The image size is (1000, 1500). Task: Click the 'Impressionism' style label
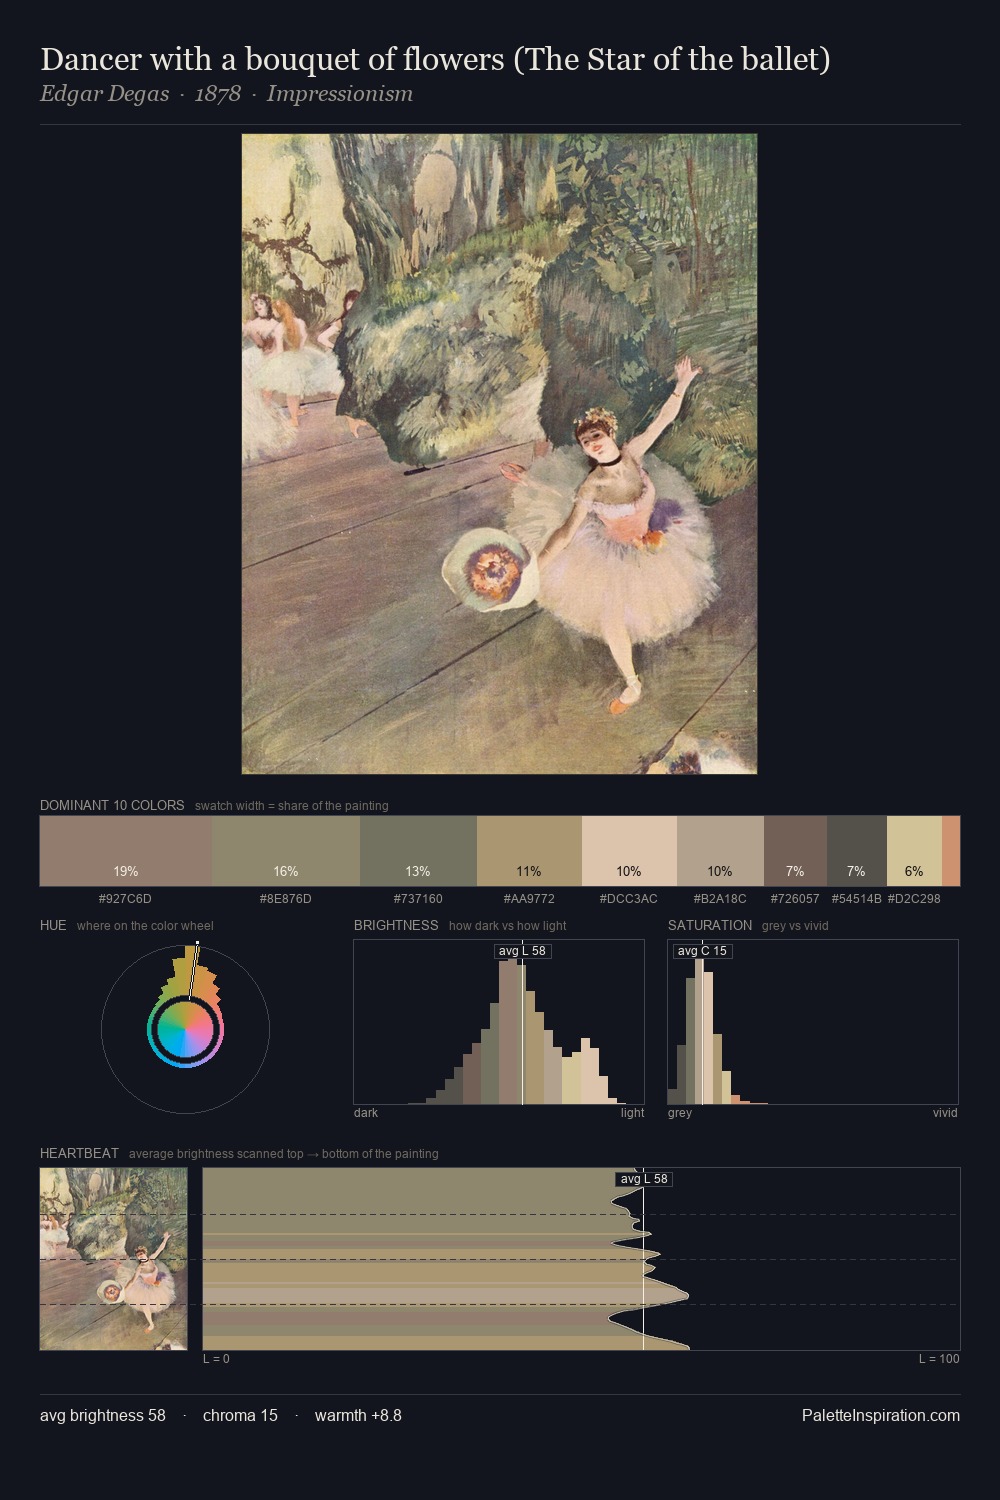[x=339, y=94]
